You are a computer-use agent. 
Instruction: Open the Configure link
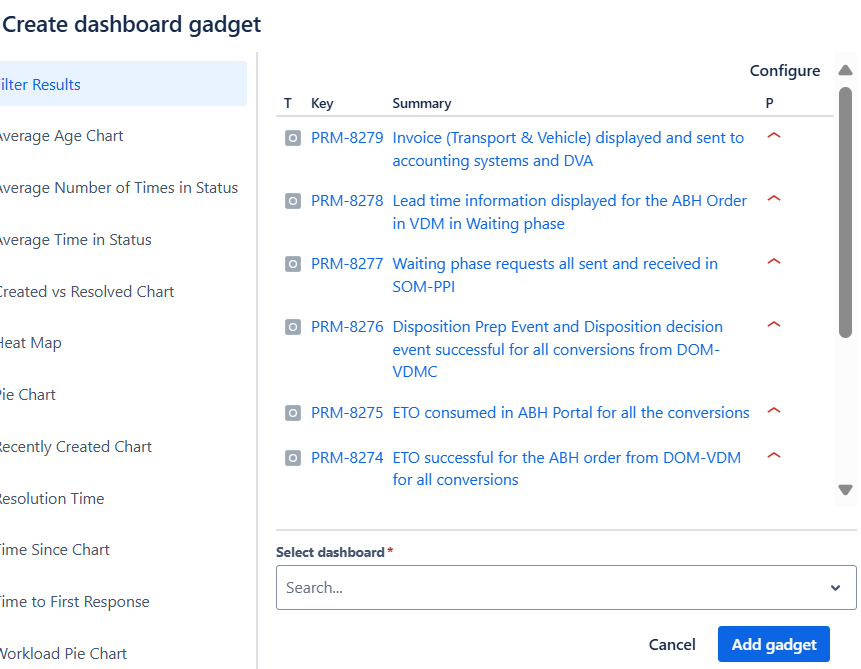(x=785, y=71)
